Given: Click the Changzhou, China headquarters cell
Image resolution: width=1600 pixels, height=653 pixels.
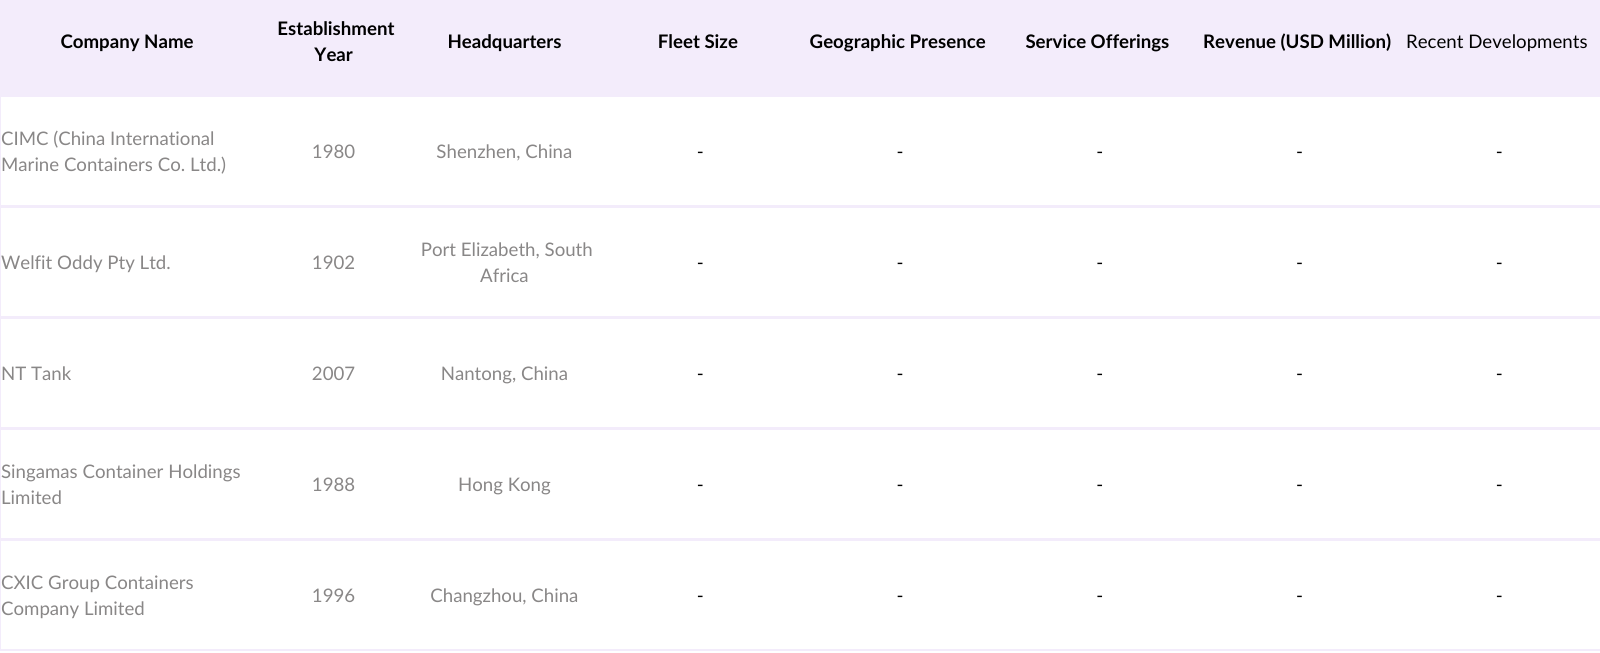Looking at the screenshot, I should pos(504,596).
